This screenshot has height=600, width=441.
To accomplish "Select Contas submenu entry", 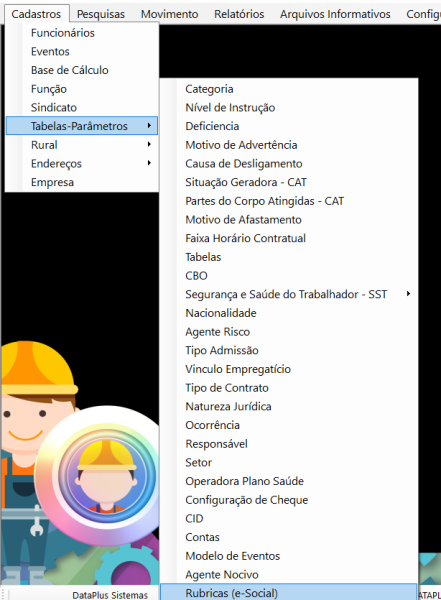I will click(x=289, y=537).
